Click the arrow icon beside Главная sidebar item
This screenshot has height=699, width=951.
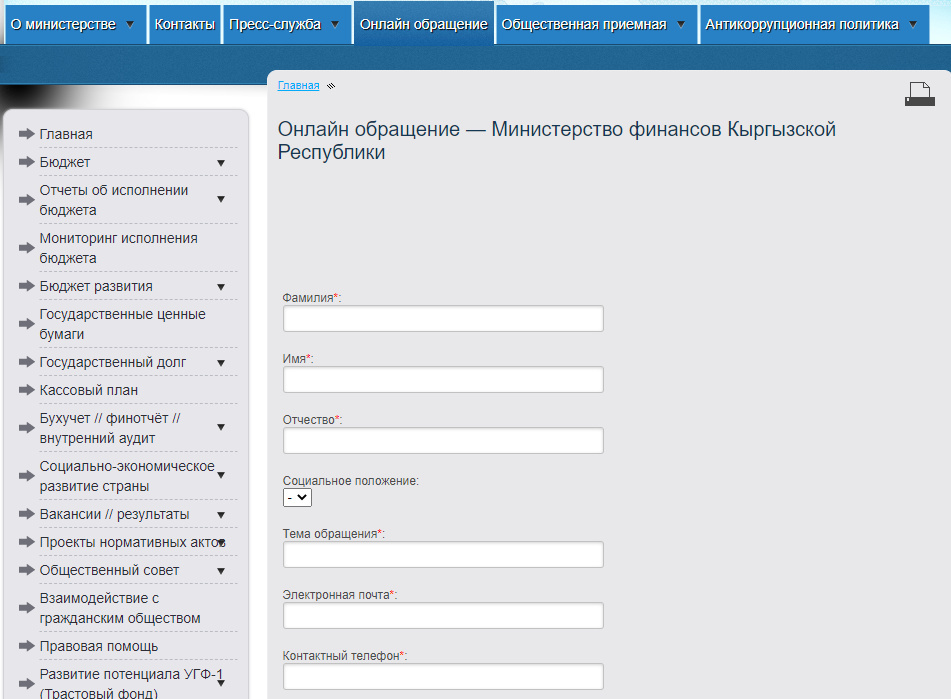25,133
